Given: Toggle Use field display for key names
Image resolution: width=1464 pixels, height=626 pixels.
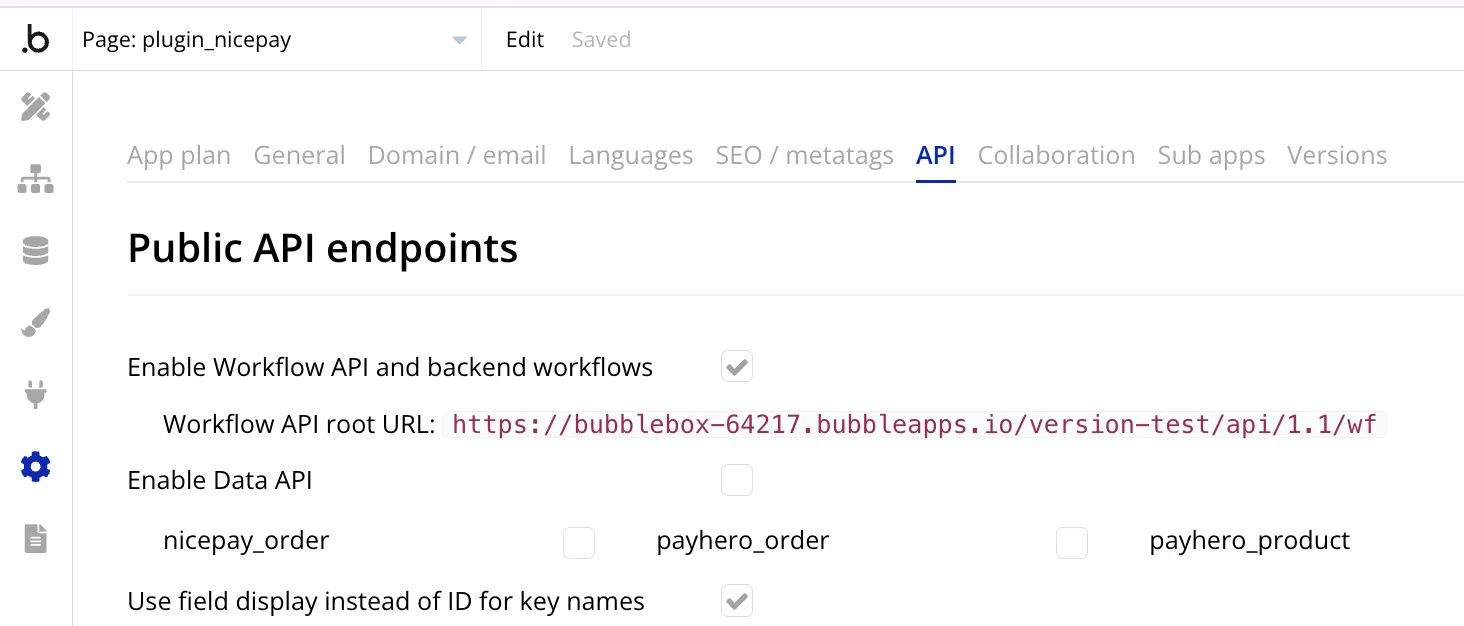Looking at the screenshot, I should coord(737,601).
